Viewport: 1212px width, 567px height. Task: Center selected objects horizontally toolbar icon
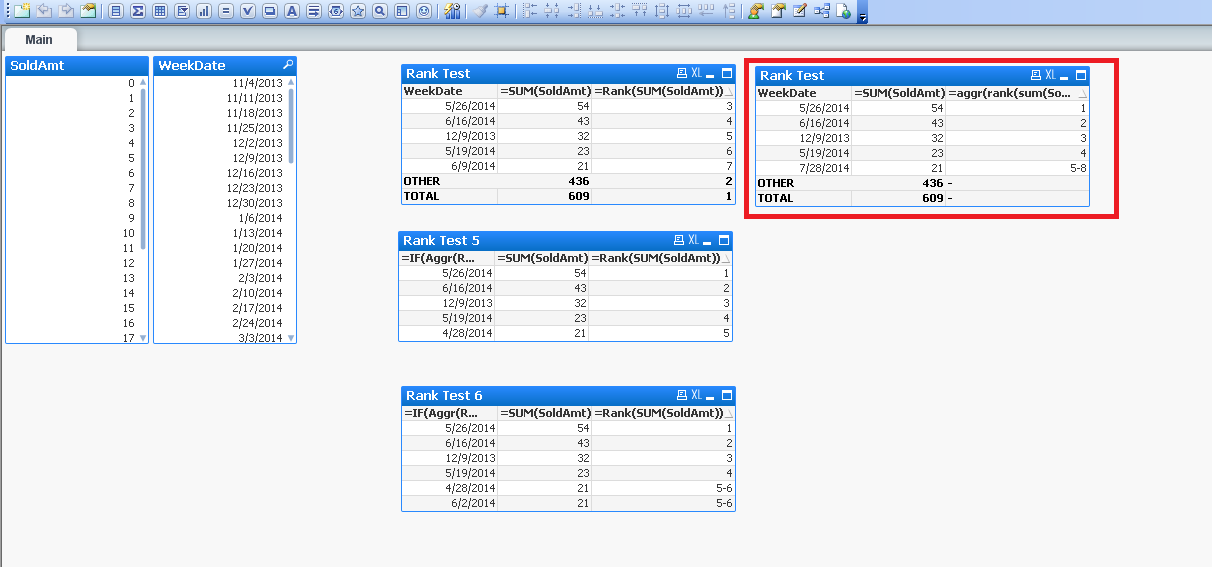point(551,11)
